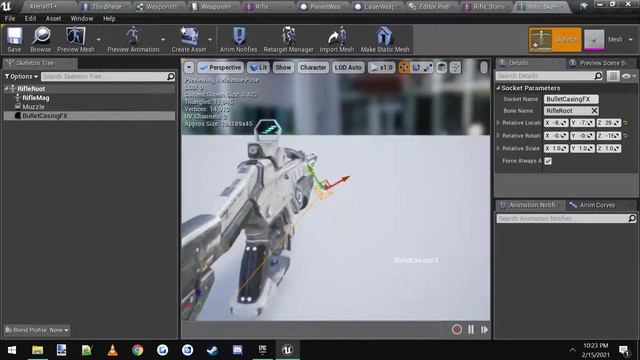The image size is (640, 360).
Task: Step forward one frame in preview
Action: pyautogui.click(x=484, y=329)
